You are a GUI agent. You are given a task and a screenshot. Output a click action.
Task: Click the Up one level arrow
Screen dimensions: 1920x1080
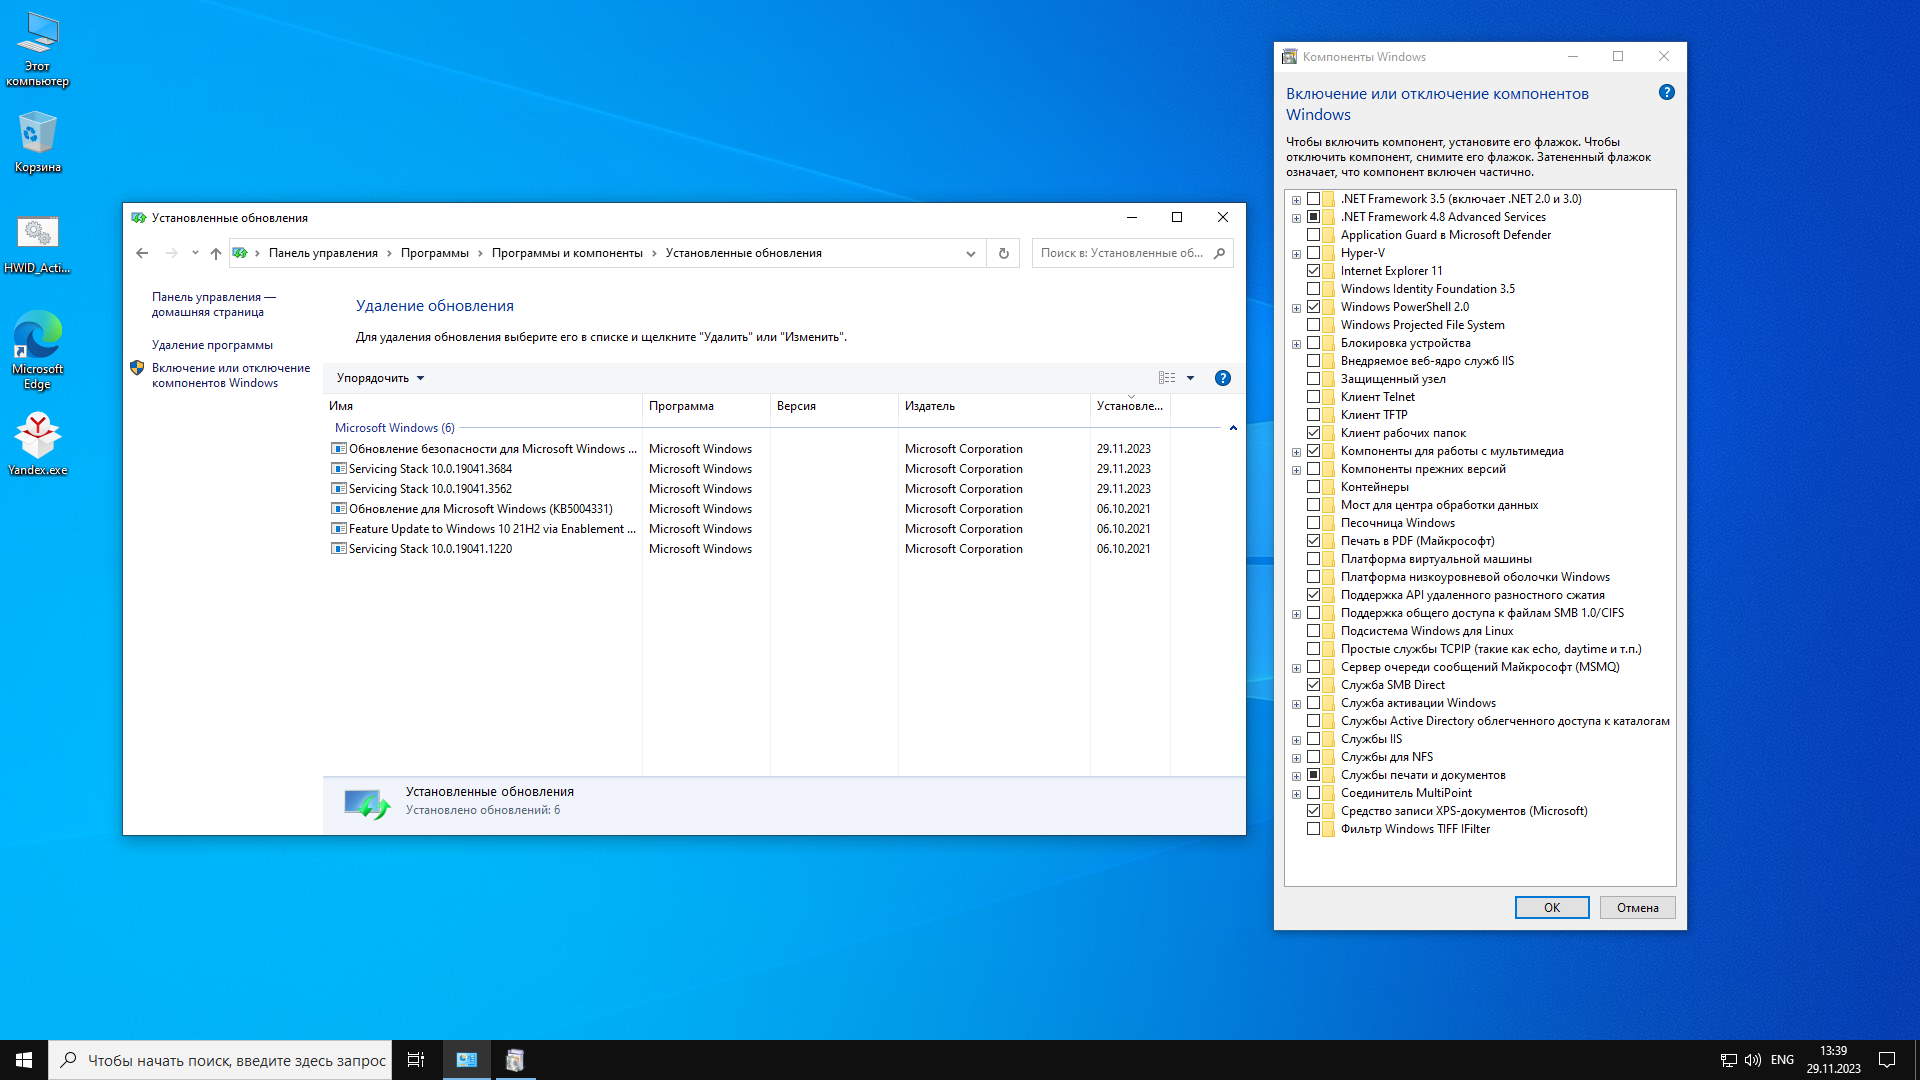tap(216, 253)
